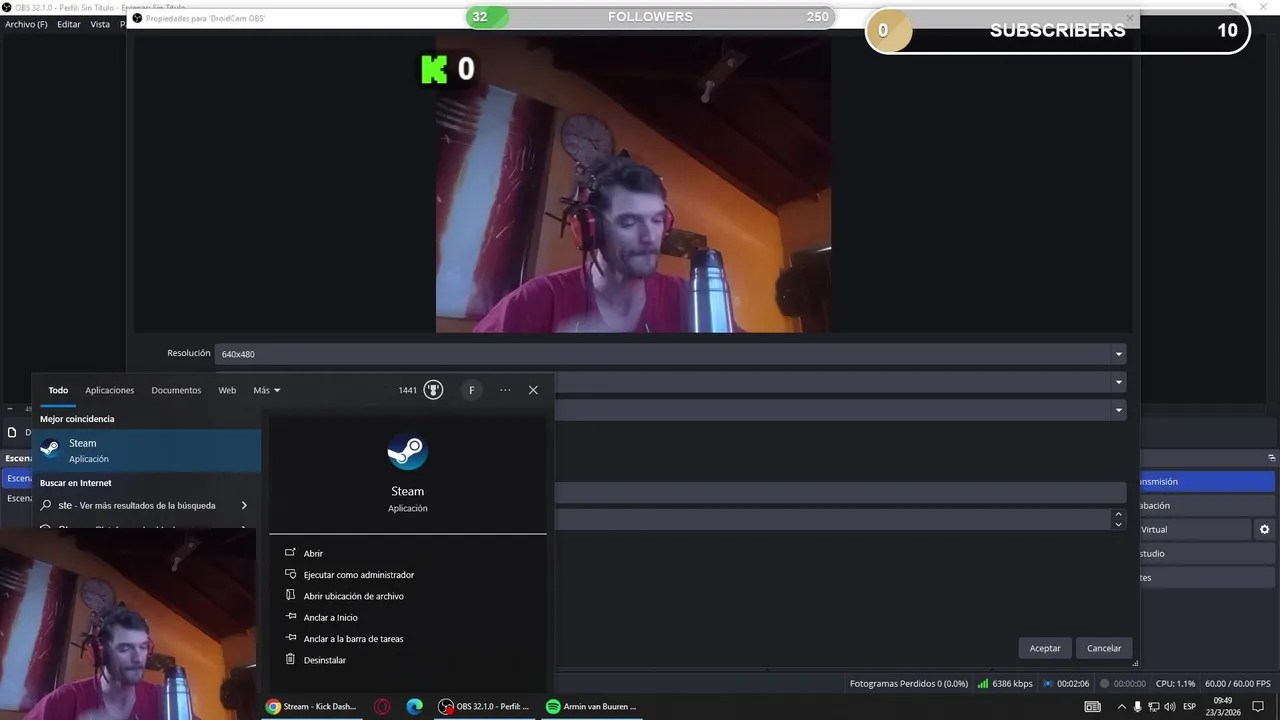Switch to Documentos search tab
This screenshot has height=720, width=1280.
[176, 390]
